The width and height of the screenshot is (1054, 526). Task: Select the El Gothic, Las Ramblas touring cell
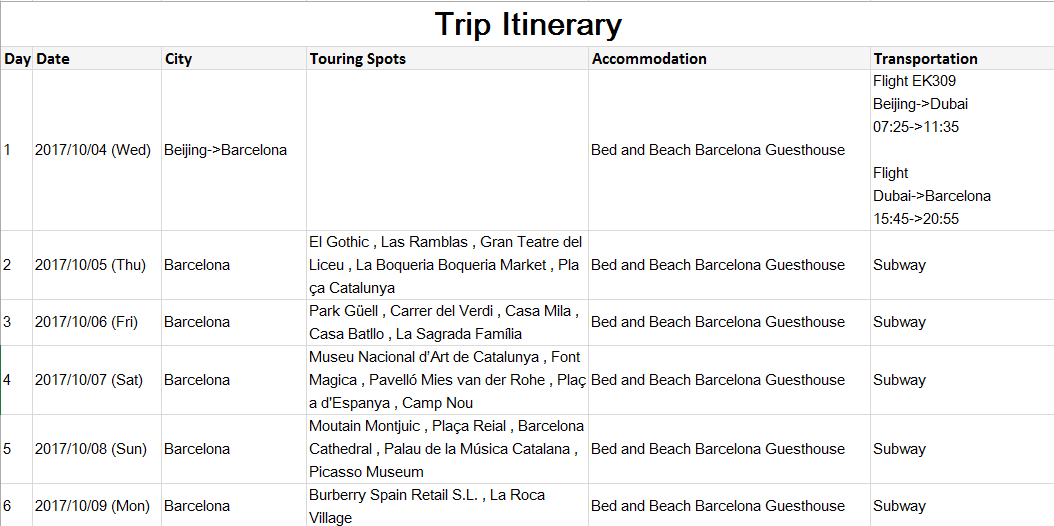click(x=447, y=265)
